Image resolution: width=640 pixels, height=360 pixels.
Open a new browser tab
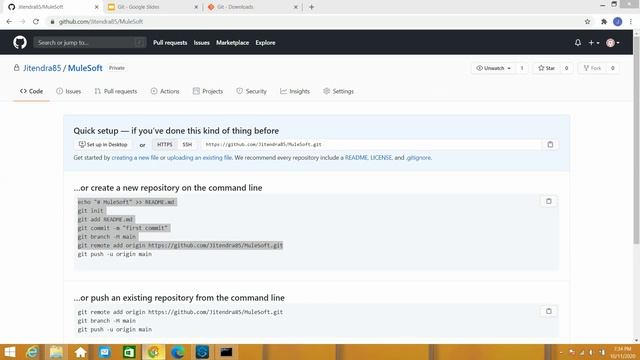click(x=311, y=7)
